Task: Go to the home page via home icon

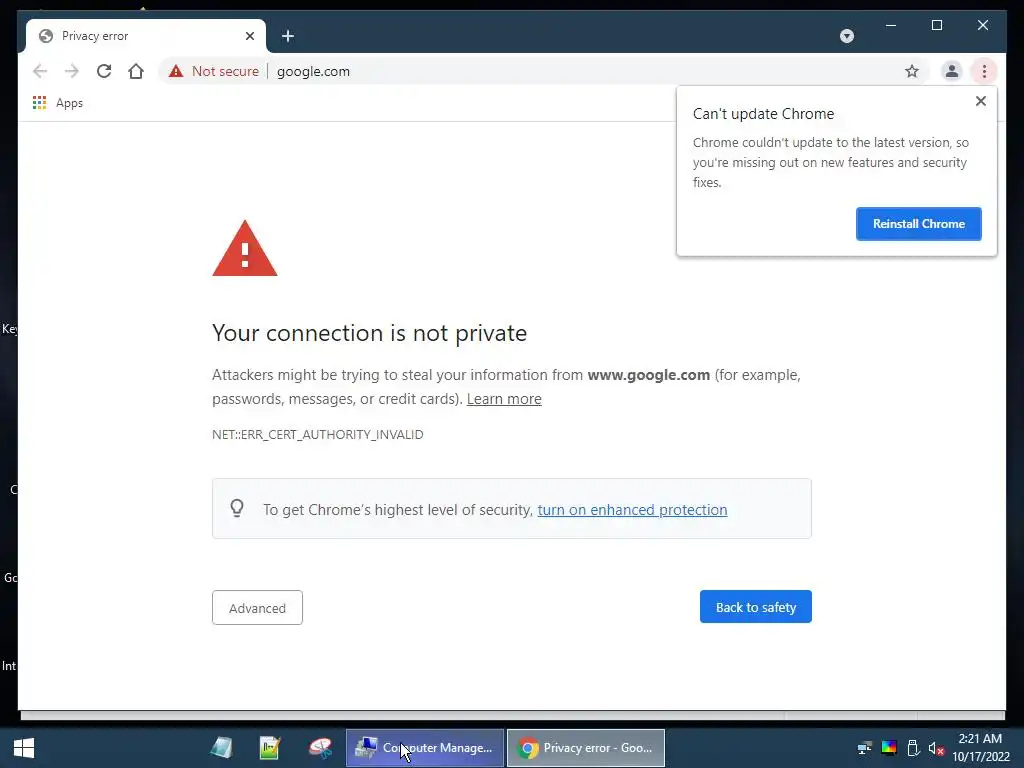Action: (136, 71)
